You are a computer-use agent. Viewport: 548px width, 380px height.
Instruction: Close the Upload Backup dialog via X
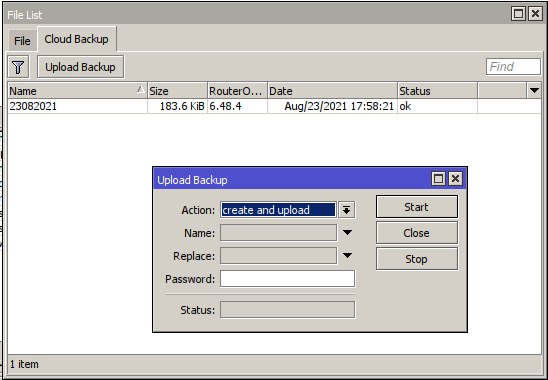click(455, 179)
